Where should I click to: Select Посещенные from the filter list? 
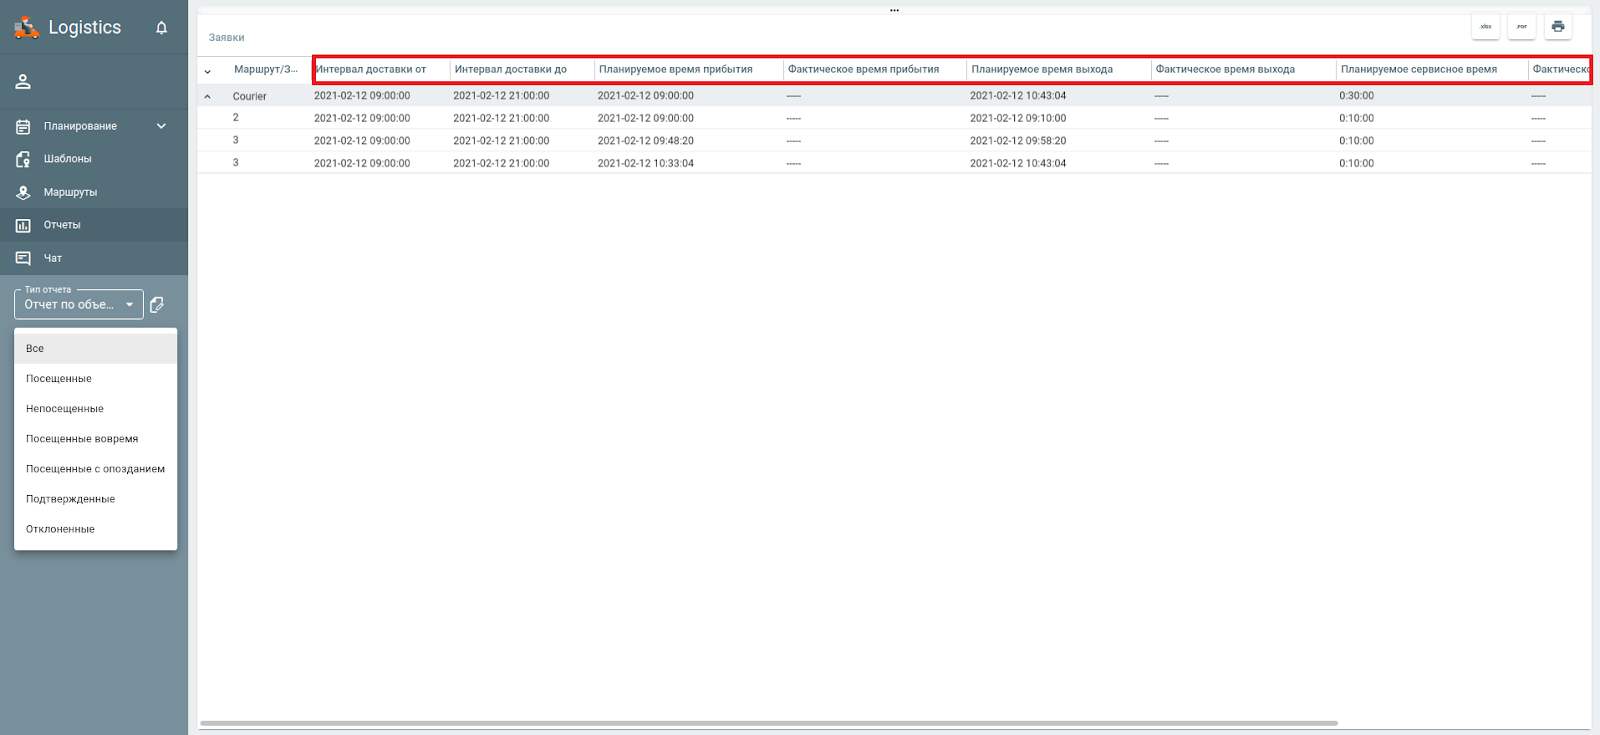pos(59,379)
